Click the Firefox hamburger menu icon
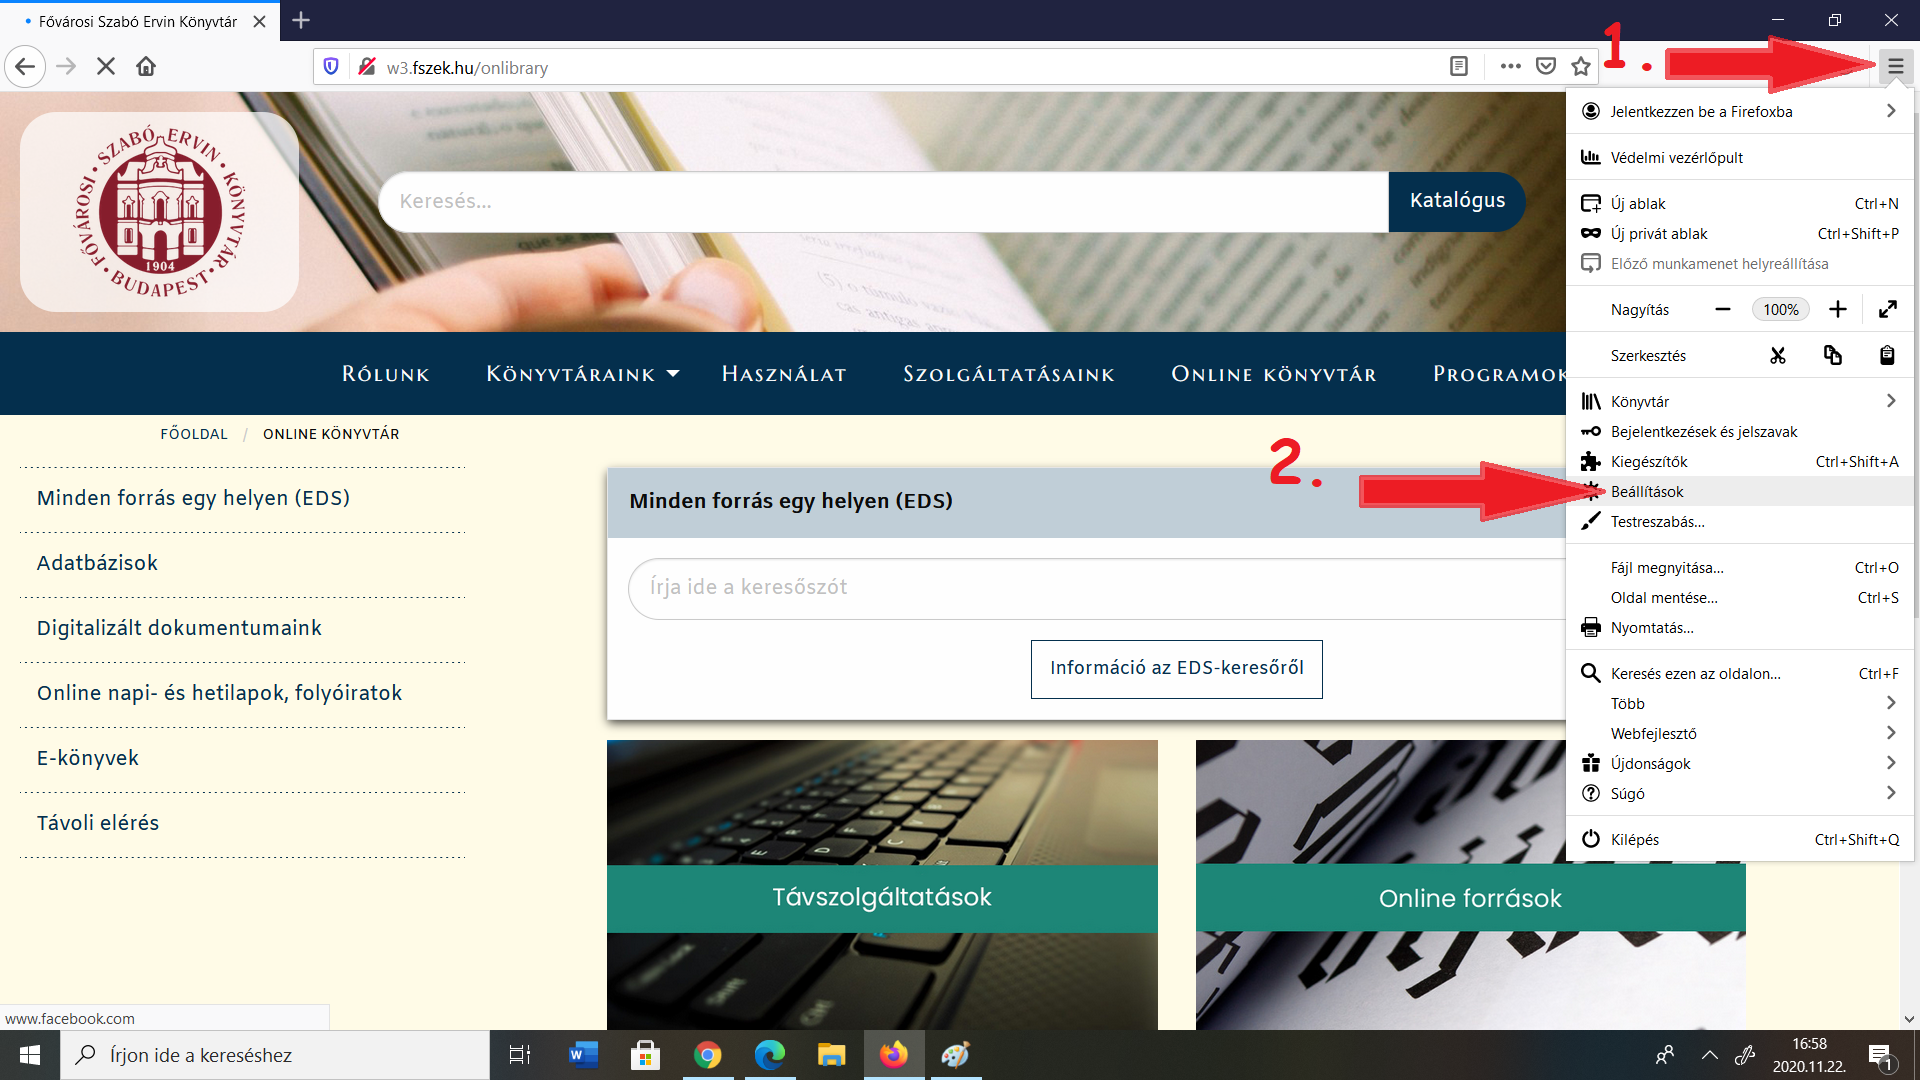This screenshot has height=1080, width=1920. point(1895,67)
